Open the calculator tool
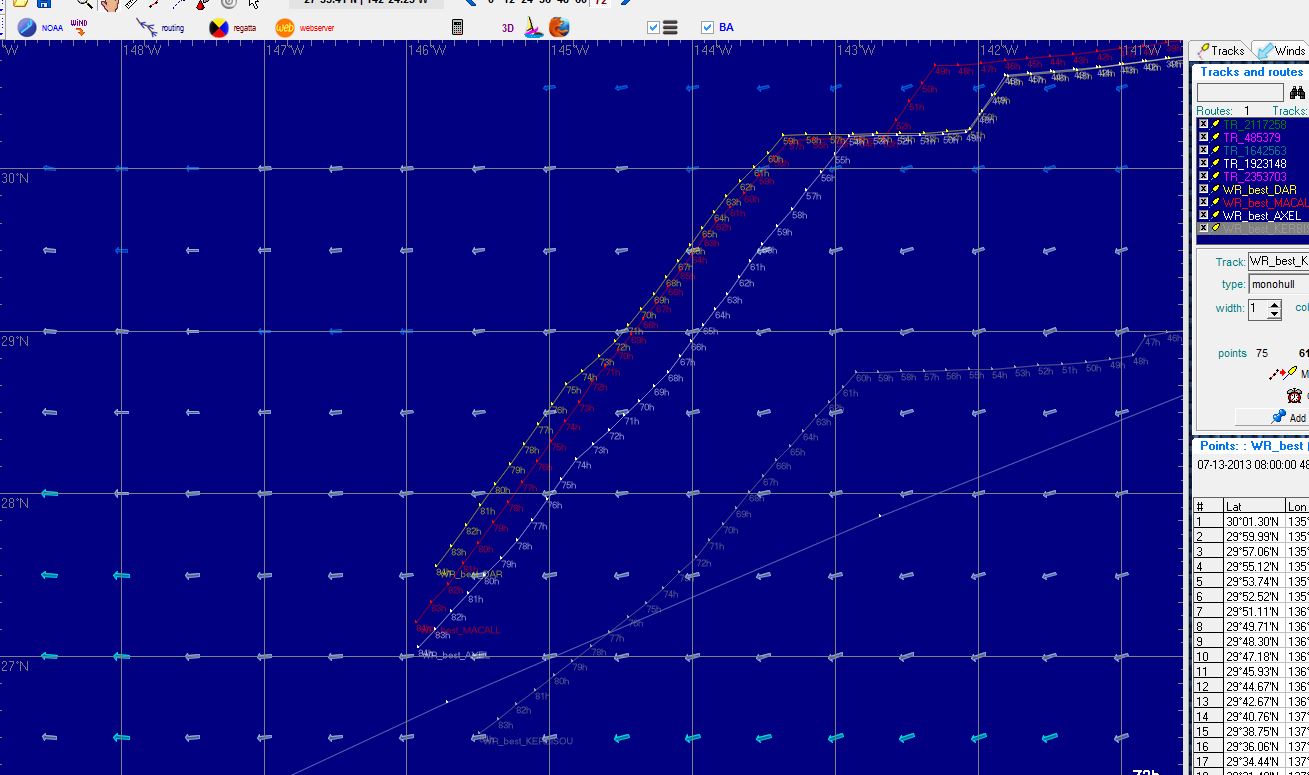1309x775 pixels. [x=457, y=28]
